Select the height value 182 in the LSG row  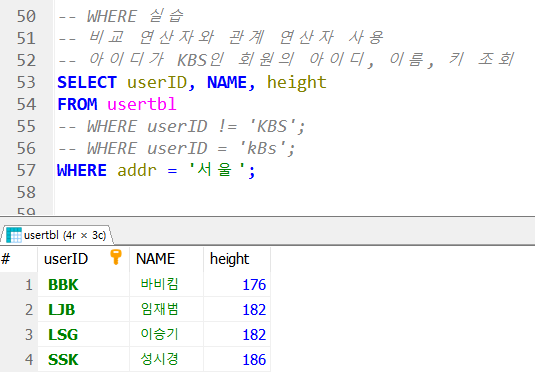[x=237, y=335]
